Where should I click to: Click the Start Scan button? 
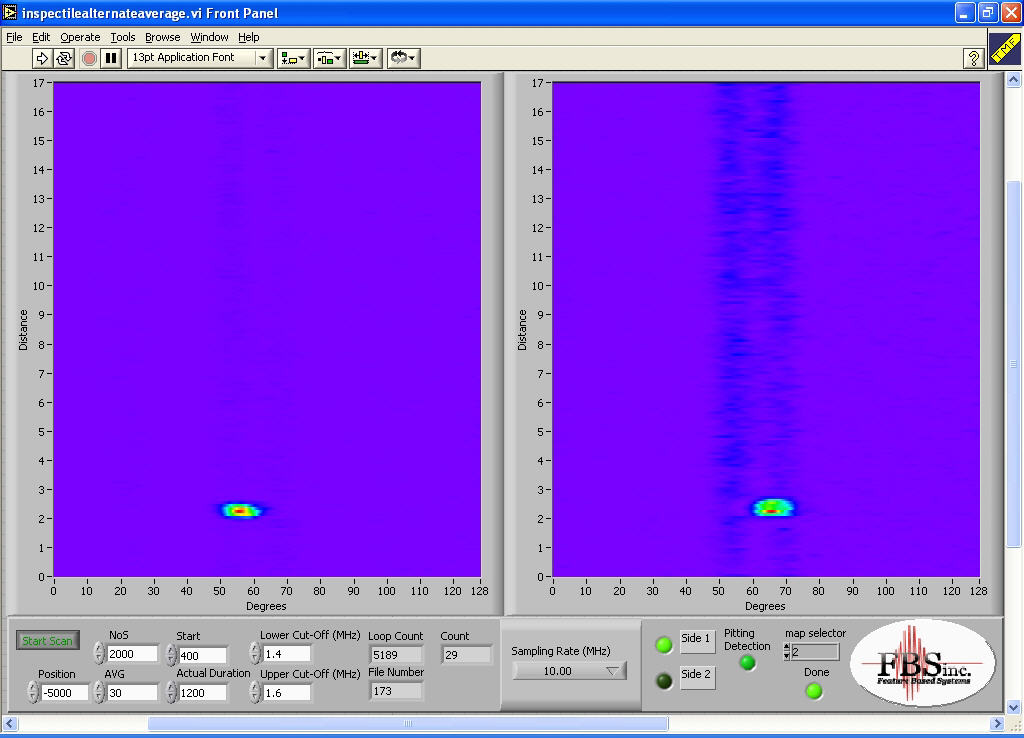[x=47, y=641]
